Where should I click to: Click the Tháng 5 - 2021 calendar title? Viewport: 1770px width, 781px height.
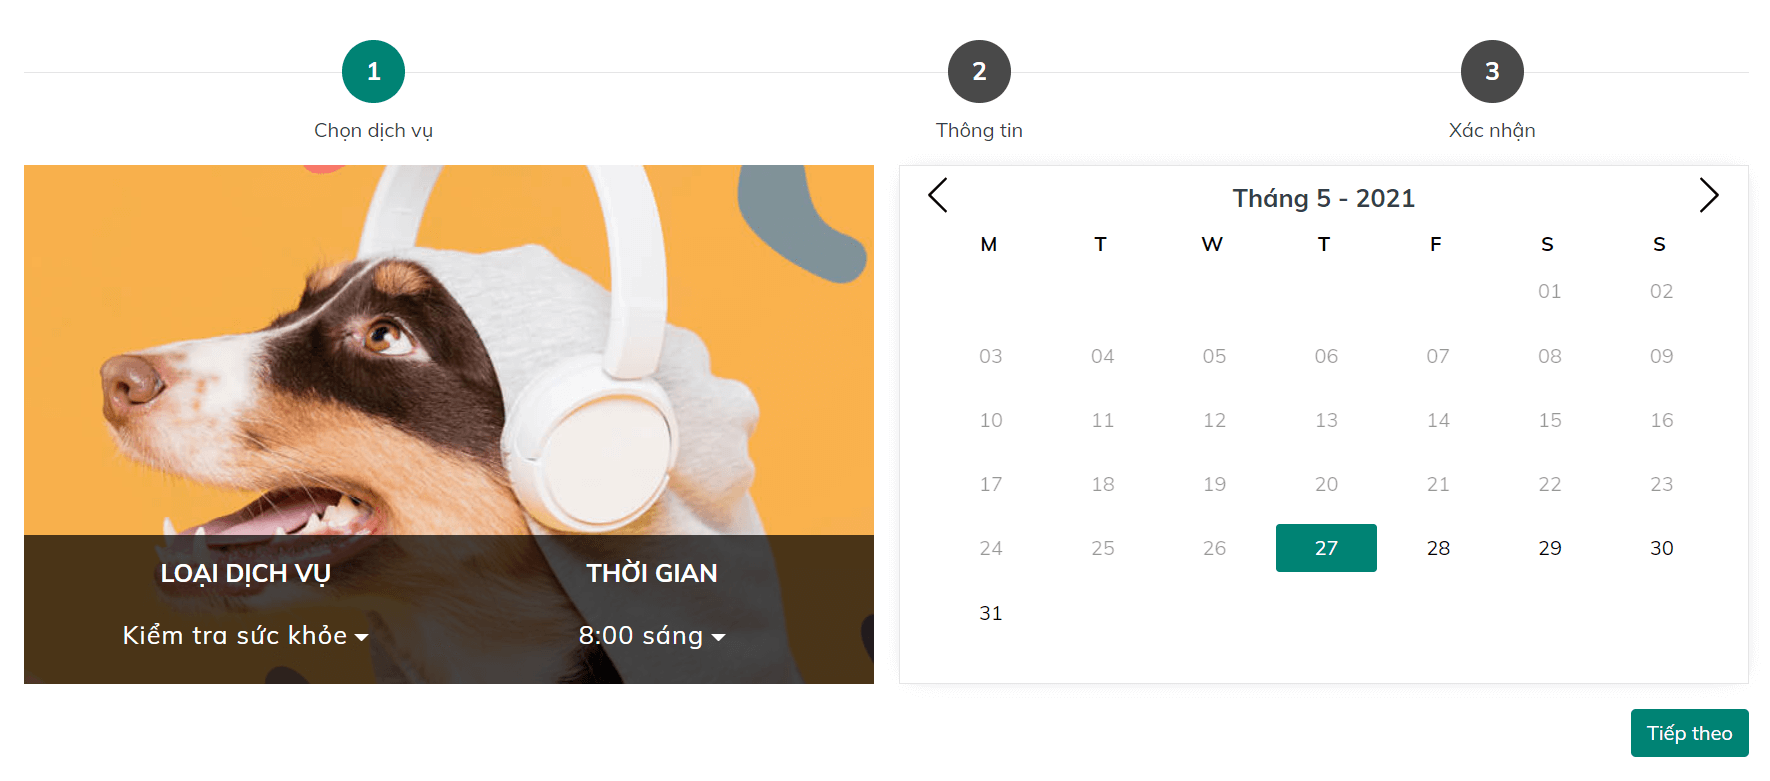(1323, 198)
